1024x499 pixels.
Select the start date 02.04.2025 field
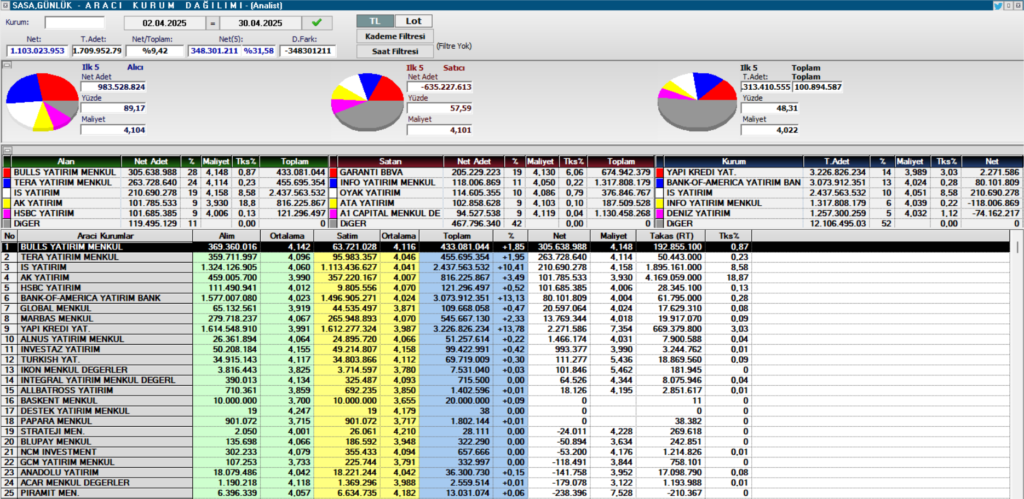pos(165,23)
